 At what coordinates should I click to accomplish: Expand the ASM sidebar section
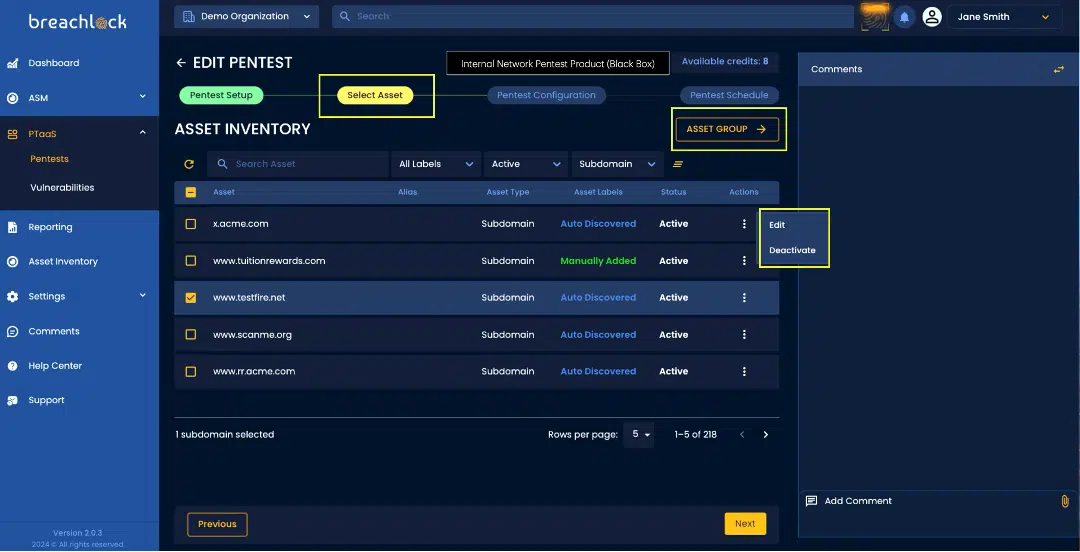143,97
